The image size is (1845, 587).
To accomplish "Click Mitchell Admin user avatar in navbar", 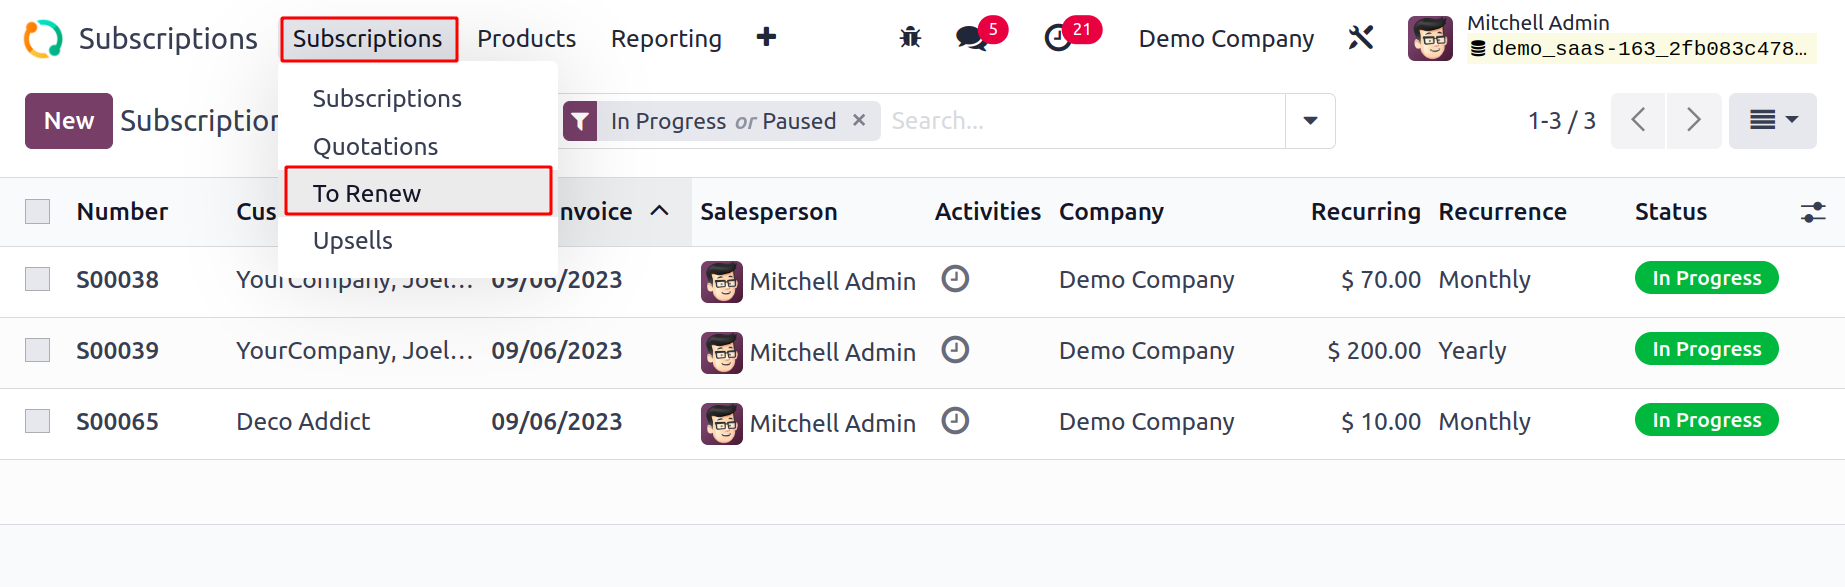I will tap(1430, 38).
